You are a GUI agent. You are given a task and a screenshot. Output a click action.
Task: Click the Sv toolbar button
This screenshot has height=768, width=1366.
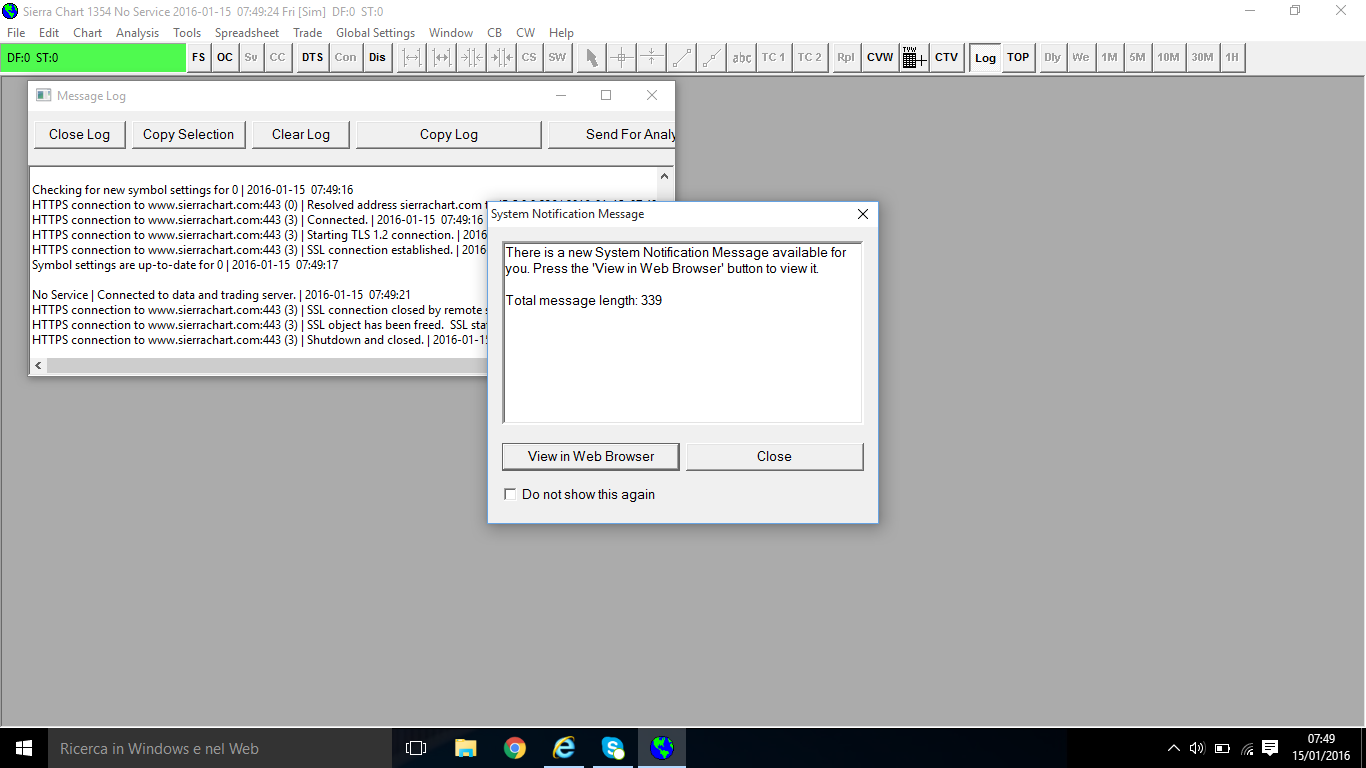coord(251,57)
